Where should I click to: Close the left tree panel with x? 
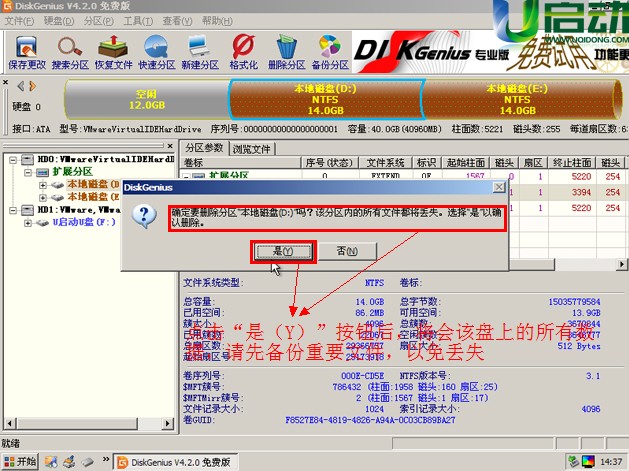tap(170, 146)
